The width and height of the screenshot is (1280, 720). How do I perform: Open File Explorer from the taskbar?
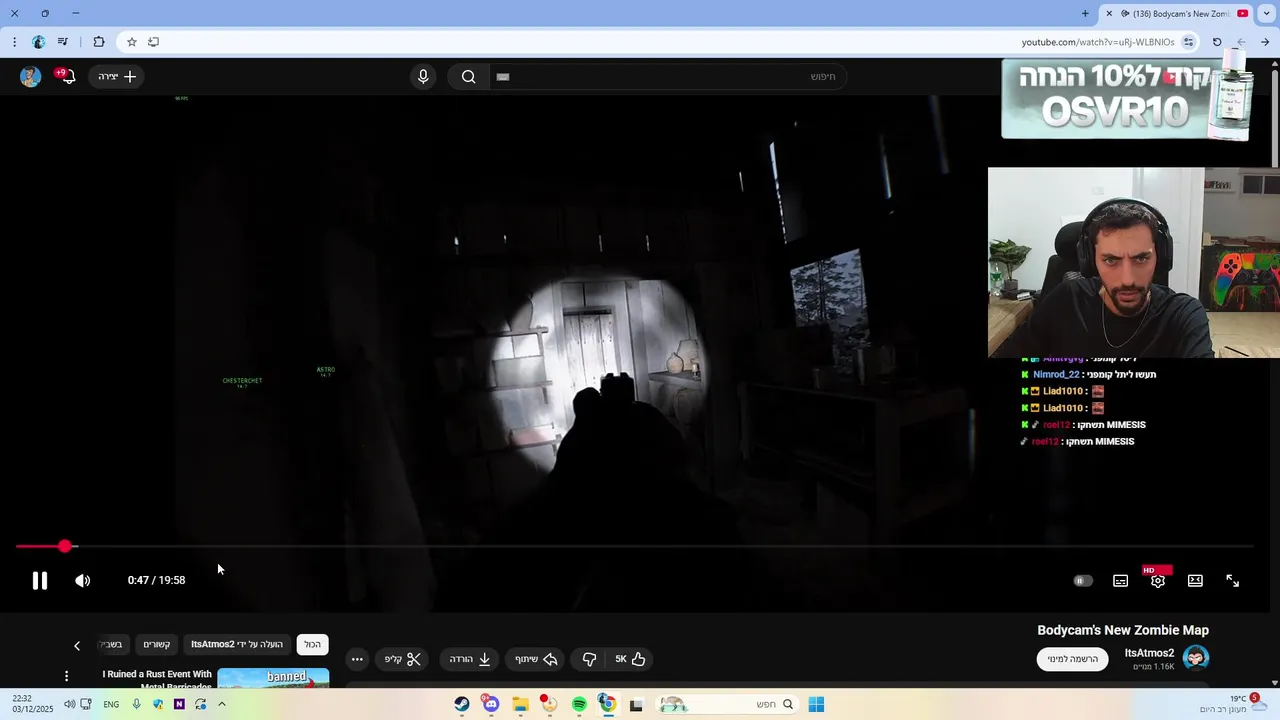(520, 704)
